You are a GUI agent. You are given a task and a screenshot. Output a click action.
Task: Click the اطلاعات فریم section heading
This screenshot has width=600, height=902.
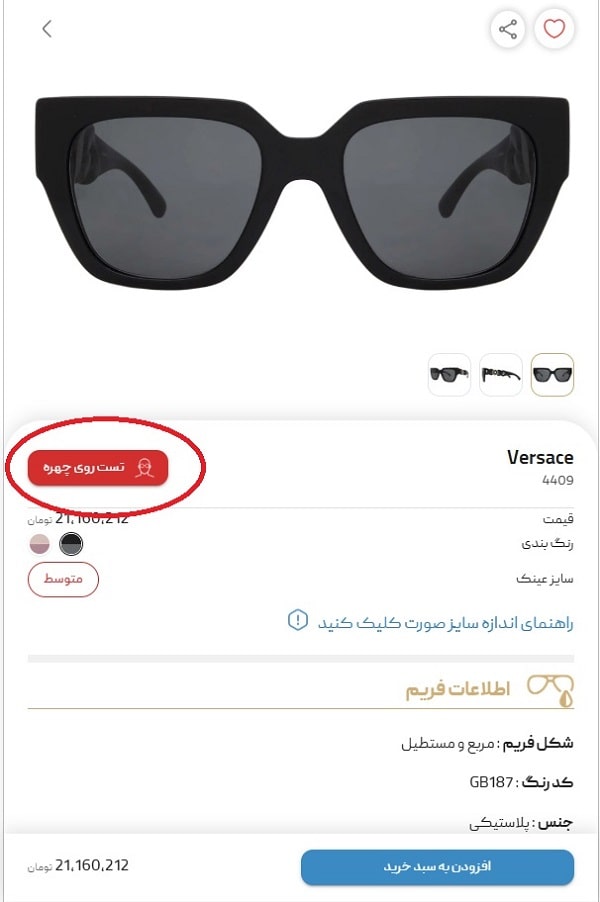pyautogui.click(x=458, y=689)
